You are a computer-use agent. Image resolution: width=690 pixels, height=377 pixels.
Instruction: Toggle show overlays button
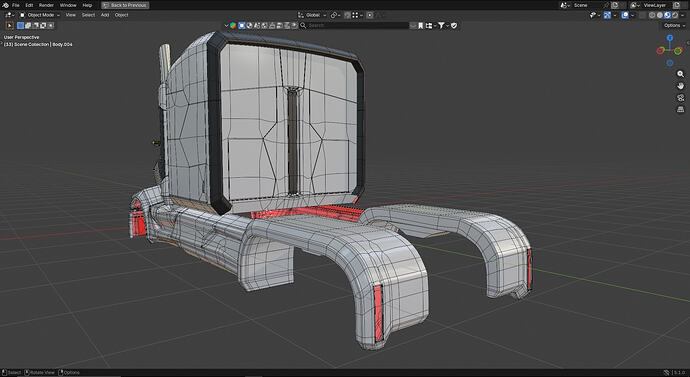625,15
